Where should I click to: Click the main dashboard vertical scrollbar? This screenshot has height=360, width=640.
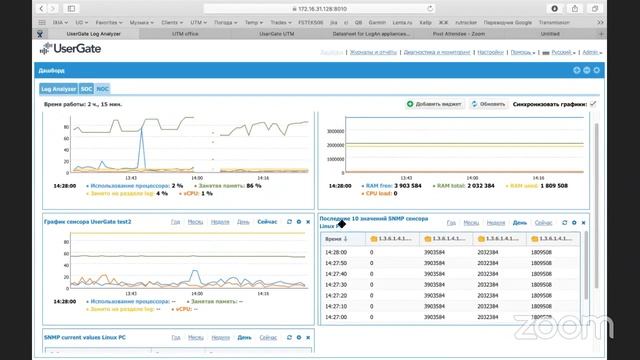coord(596,206)
